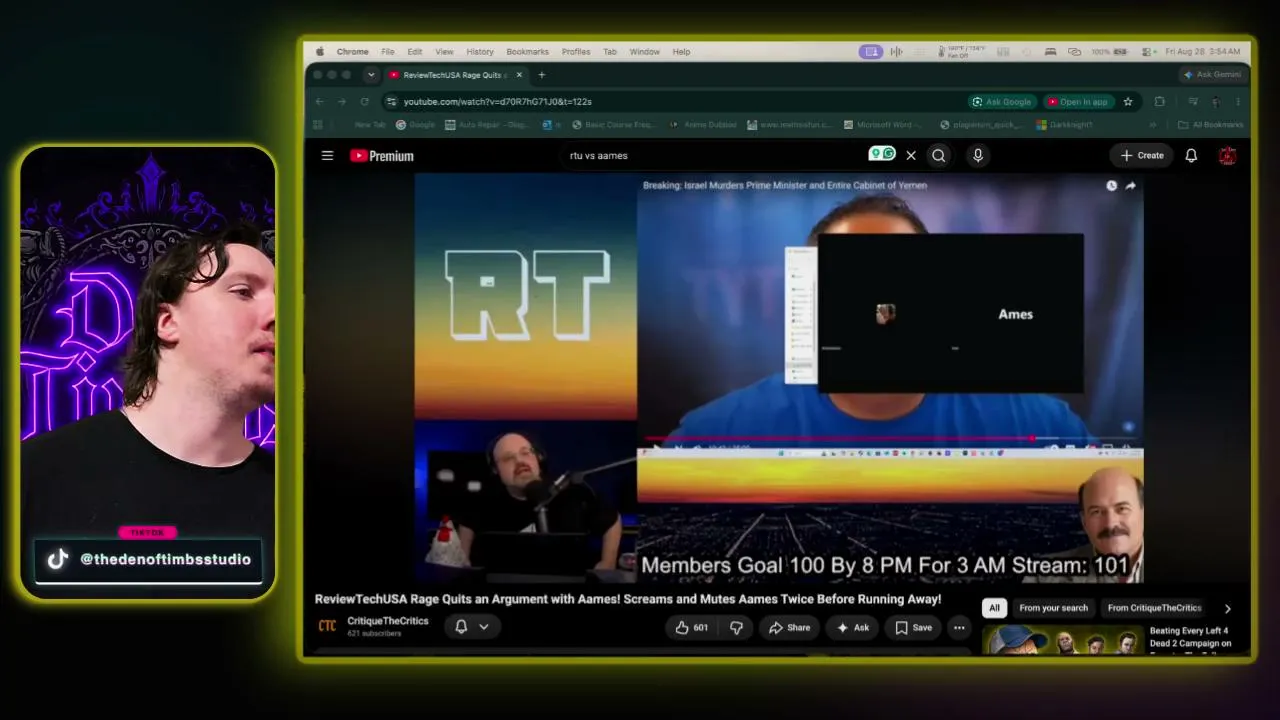Screen dimensions: 1280x720
Task: Show more filter chips with arrow
Action: pos(1227,608)
